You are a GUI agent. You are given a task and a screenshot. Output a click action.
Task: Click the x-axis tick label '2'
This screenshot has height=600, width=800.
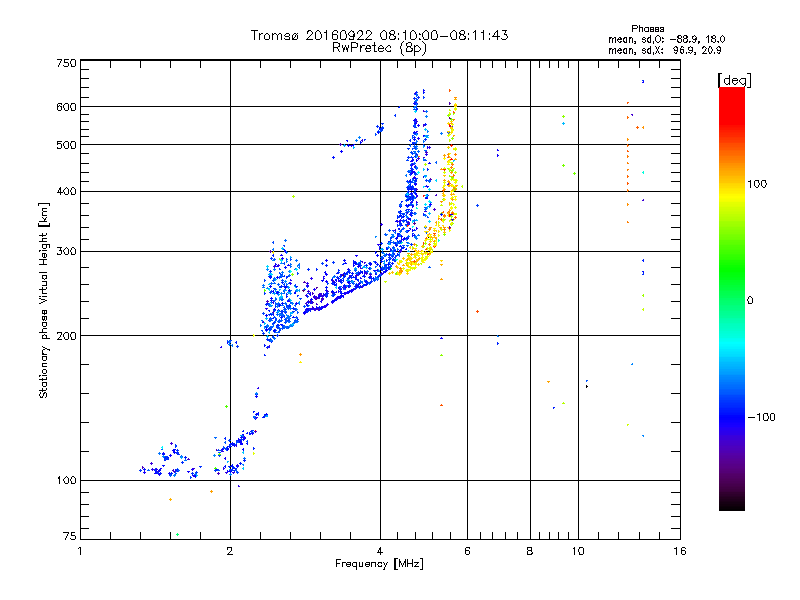(230, 551)
